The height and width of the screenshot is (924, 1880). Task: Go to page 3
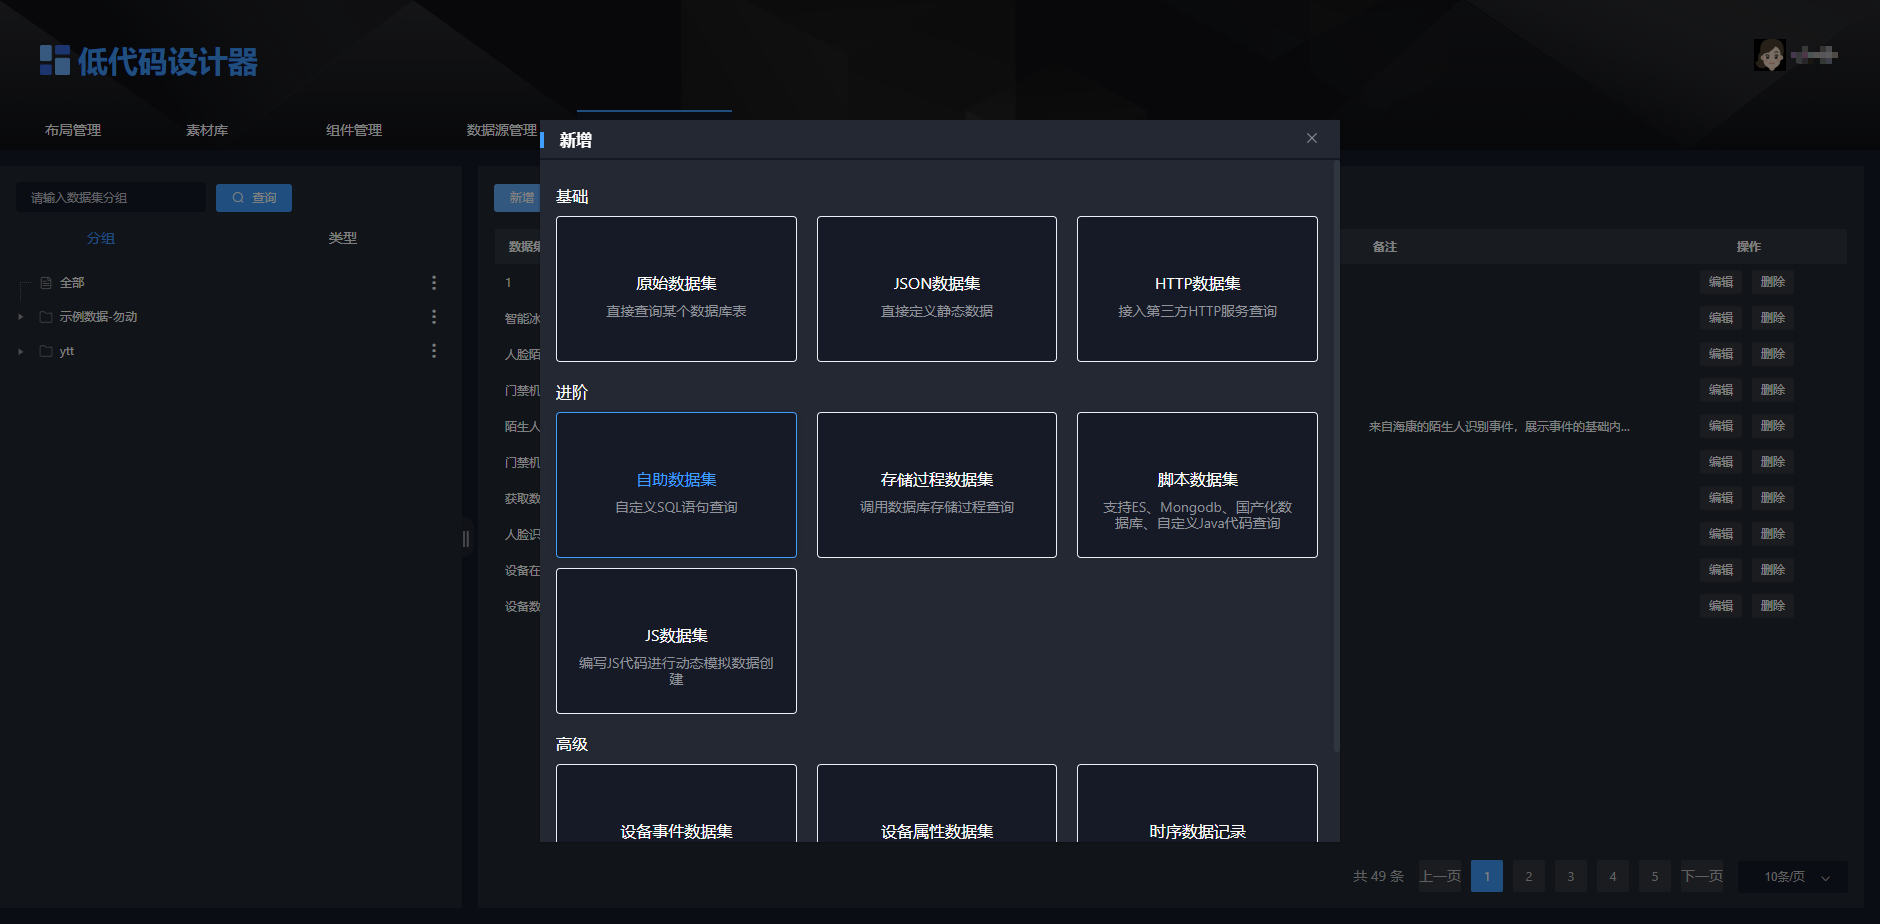1571,877
